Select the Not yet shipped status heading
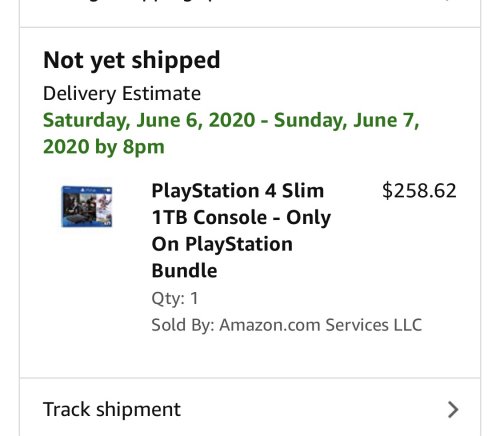 click(132, 60)
